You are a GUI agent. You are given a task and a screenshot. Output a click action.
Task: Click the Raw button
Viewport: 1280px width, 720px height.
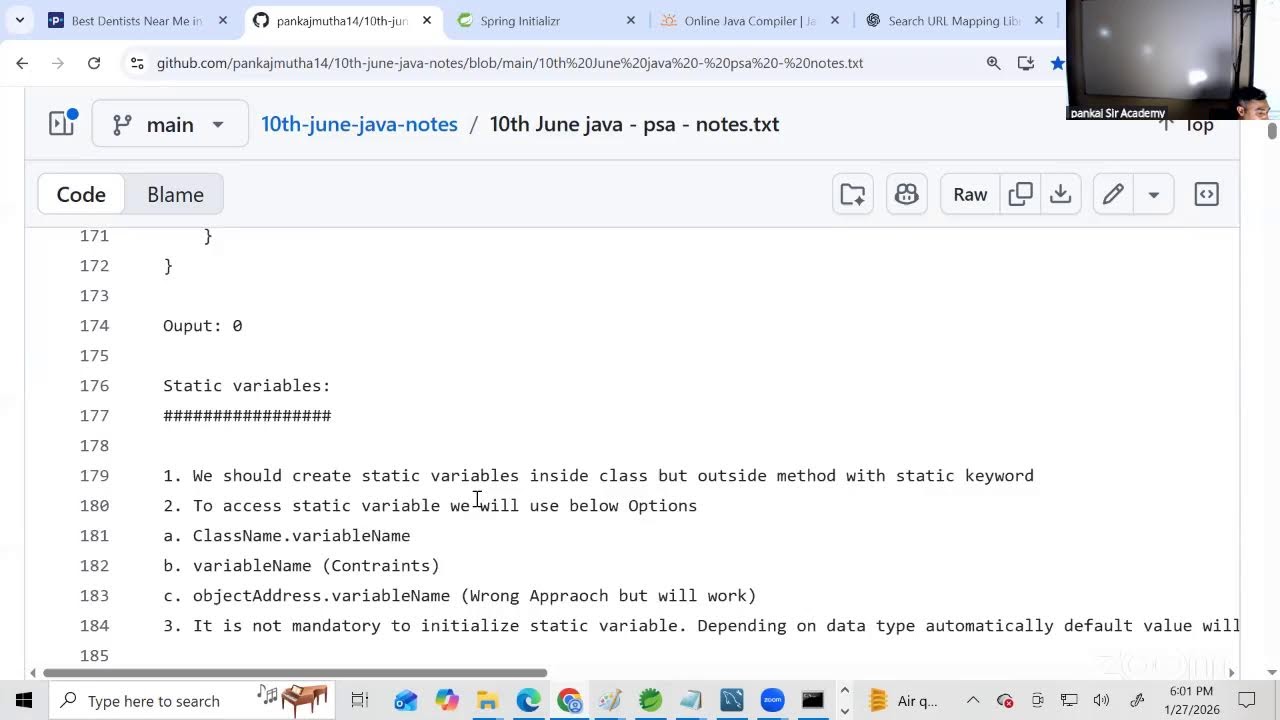[970, 194]
